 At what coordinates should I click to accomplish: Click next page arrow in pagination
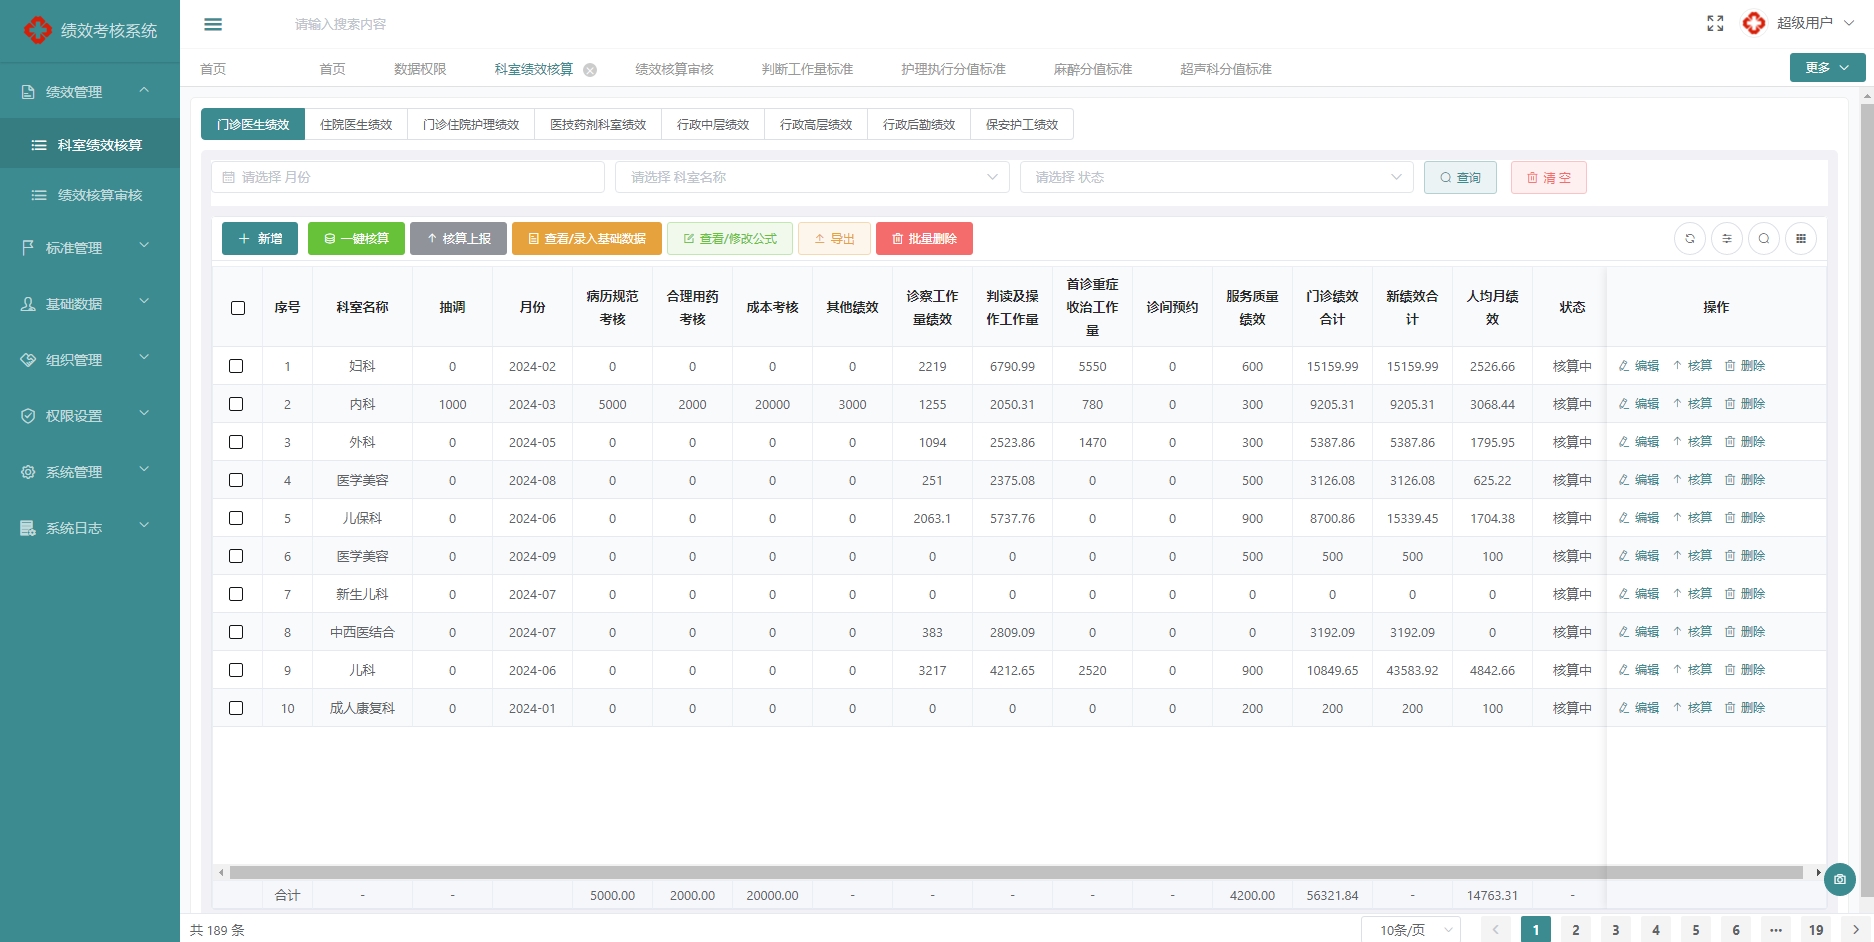click(x=1856, y=930)
